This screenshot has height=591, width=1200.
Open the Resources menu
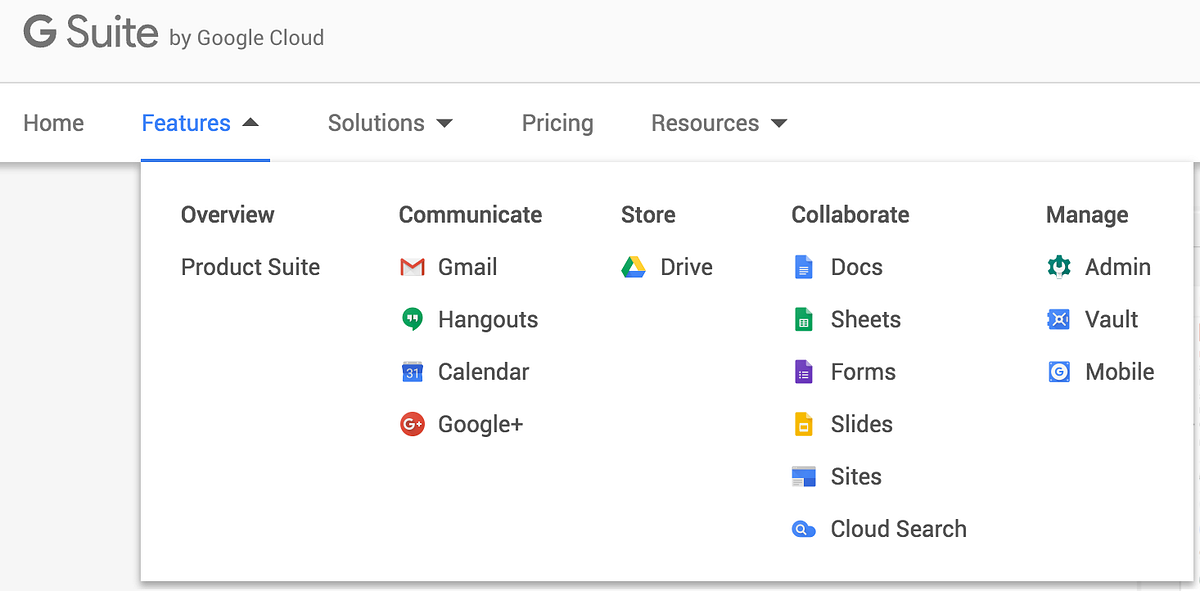(705, 123)
